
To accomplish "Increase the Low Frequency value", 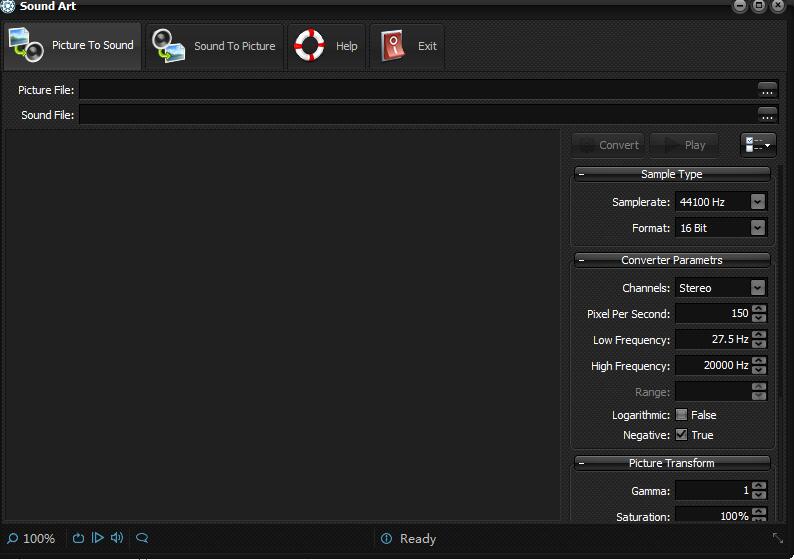I will (759, 335).
